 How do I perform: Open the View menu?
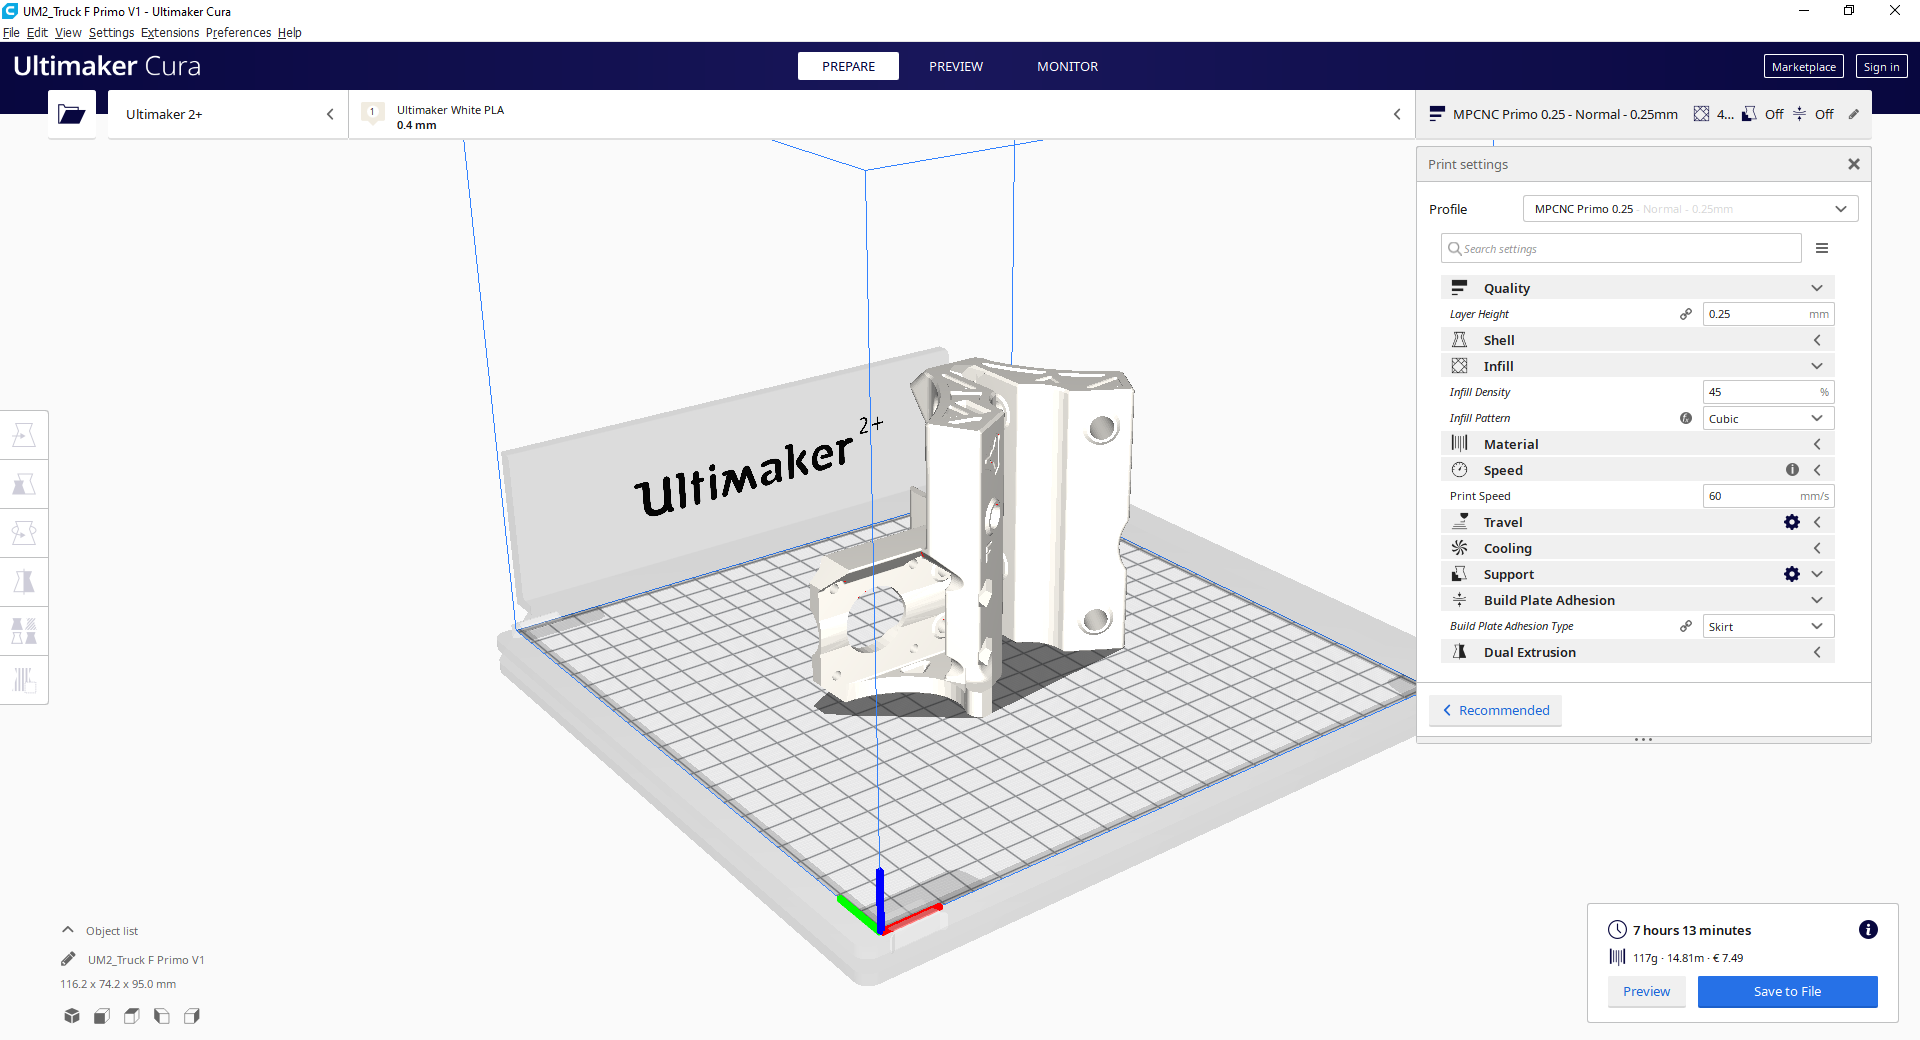tap(68, 32)
